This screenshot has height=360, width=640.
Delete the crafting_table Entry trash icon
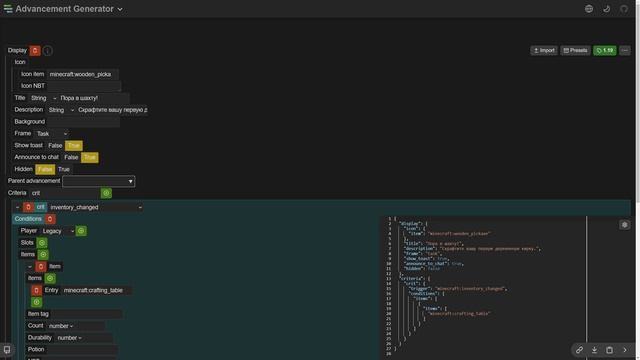36,290
